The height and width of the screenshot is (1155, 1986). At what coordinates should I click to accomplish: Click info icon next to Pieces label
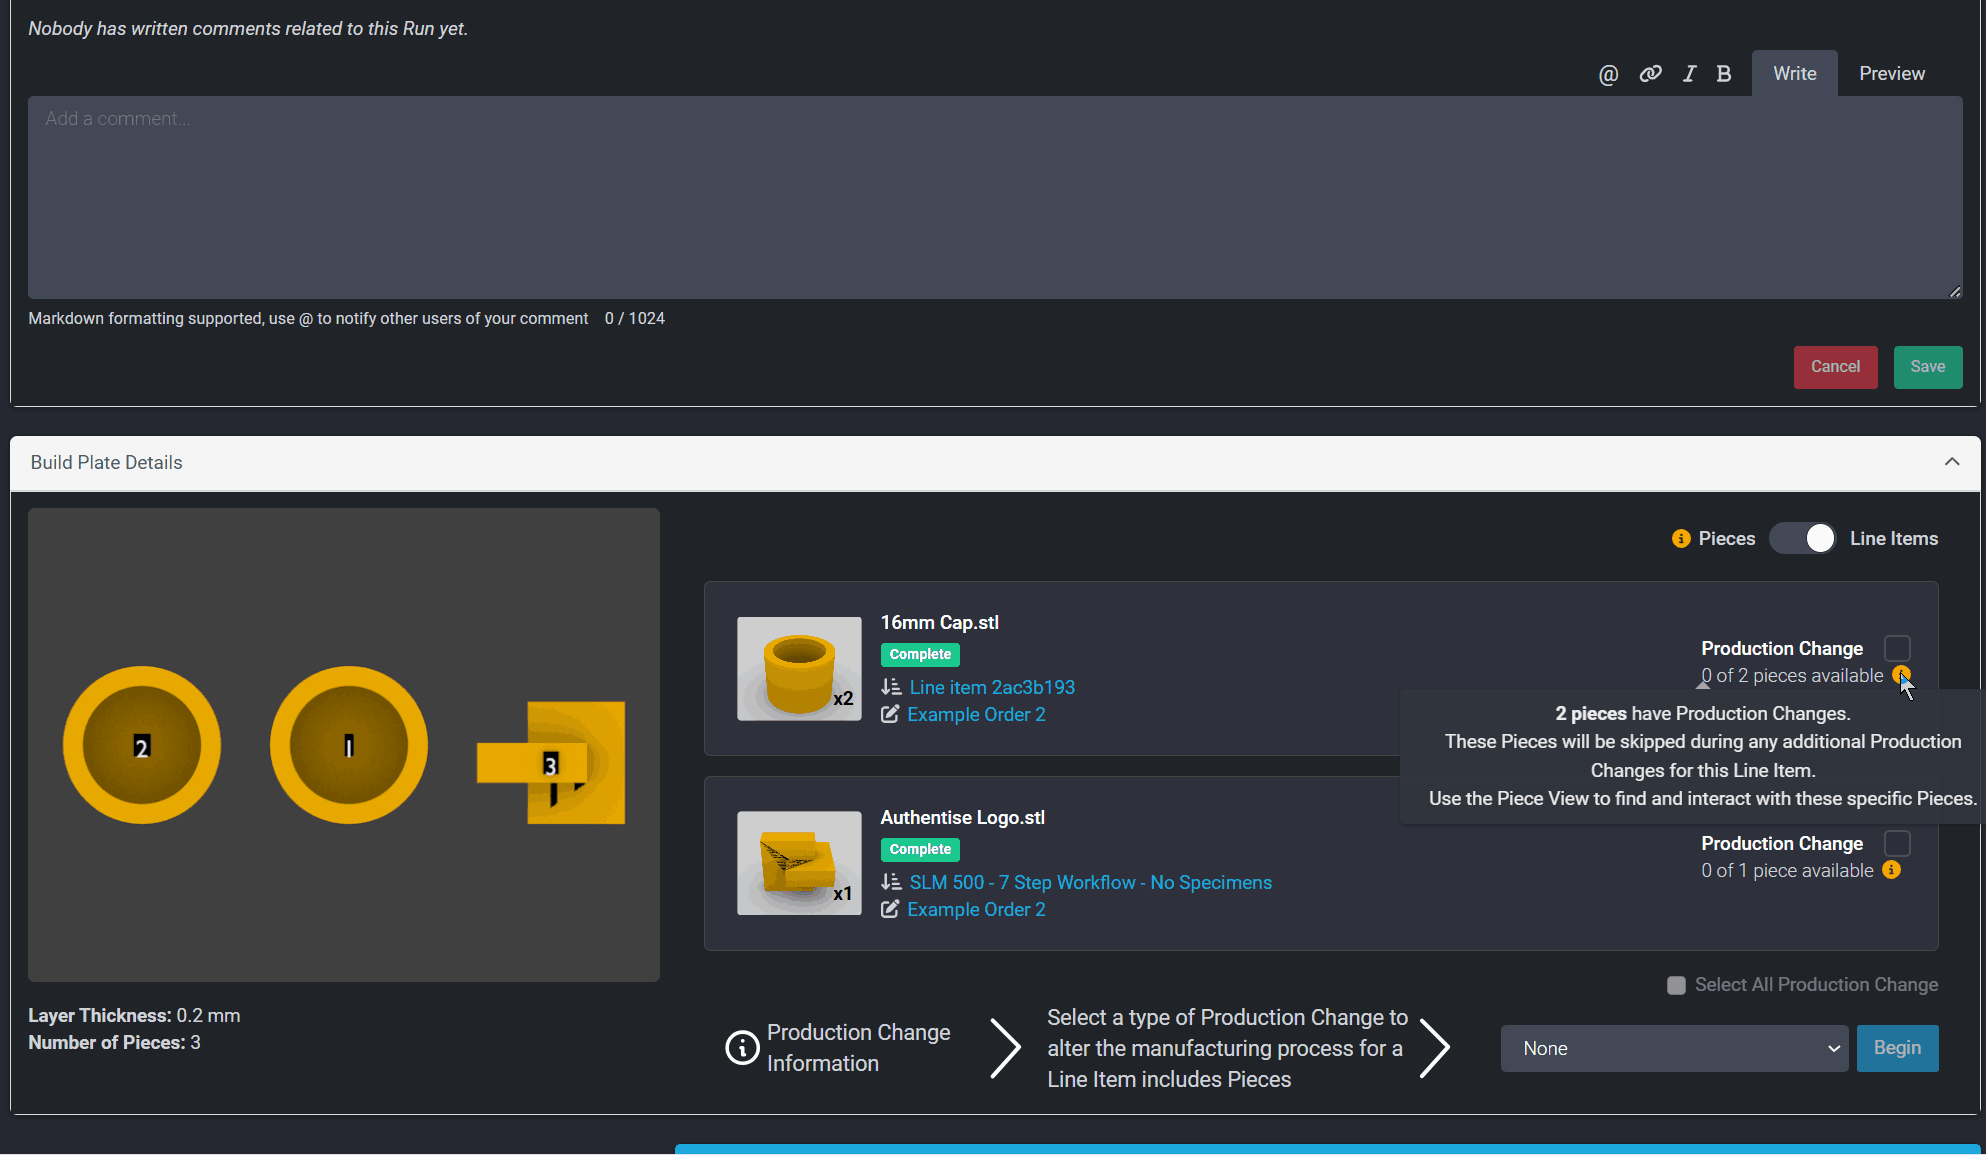point(1681,539)
